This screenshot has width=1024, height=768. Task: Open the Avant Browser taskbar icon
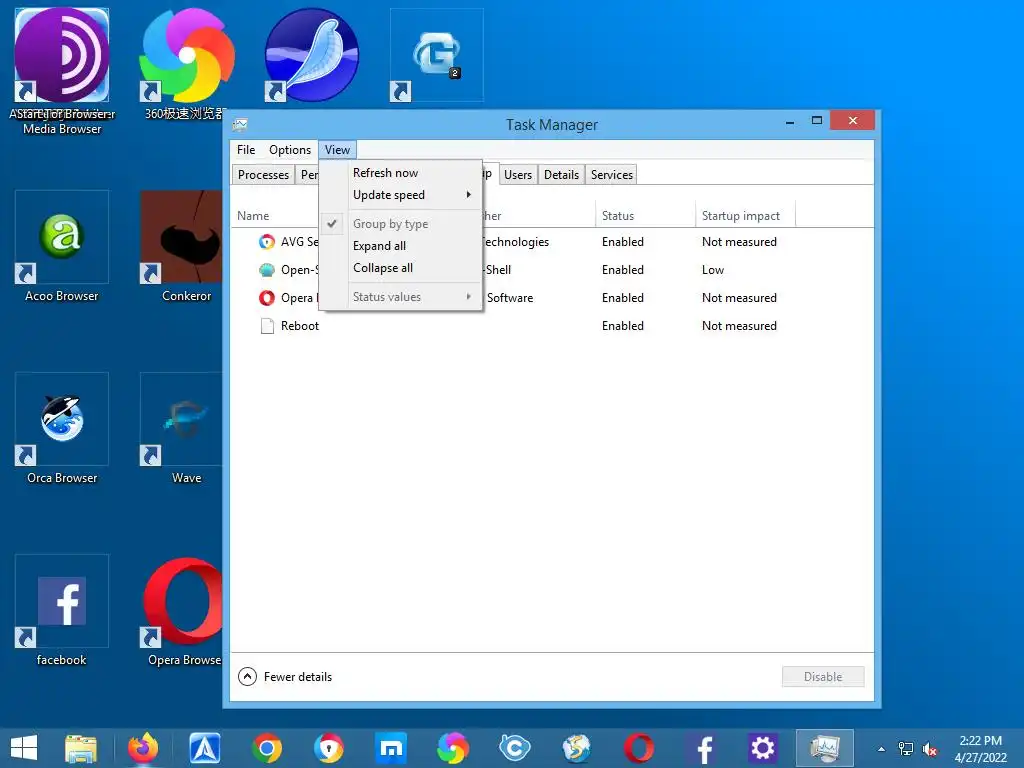(204, 748)
